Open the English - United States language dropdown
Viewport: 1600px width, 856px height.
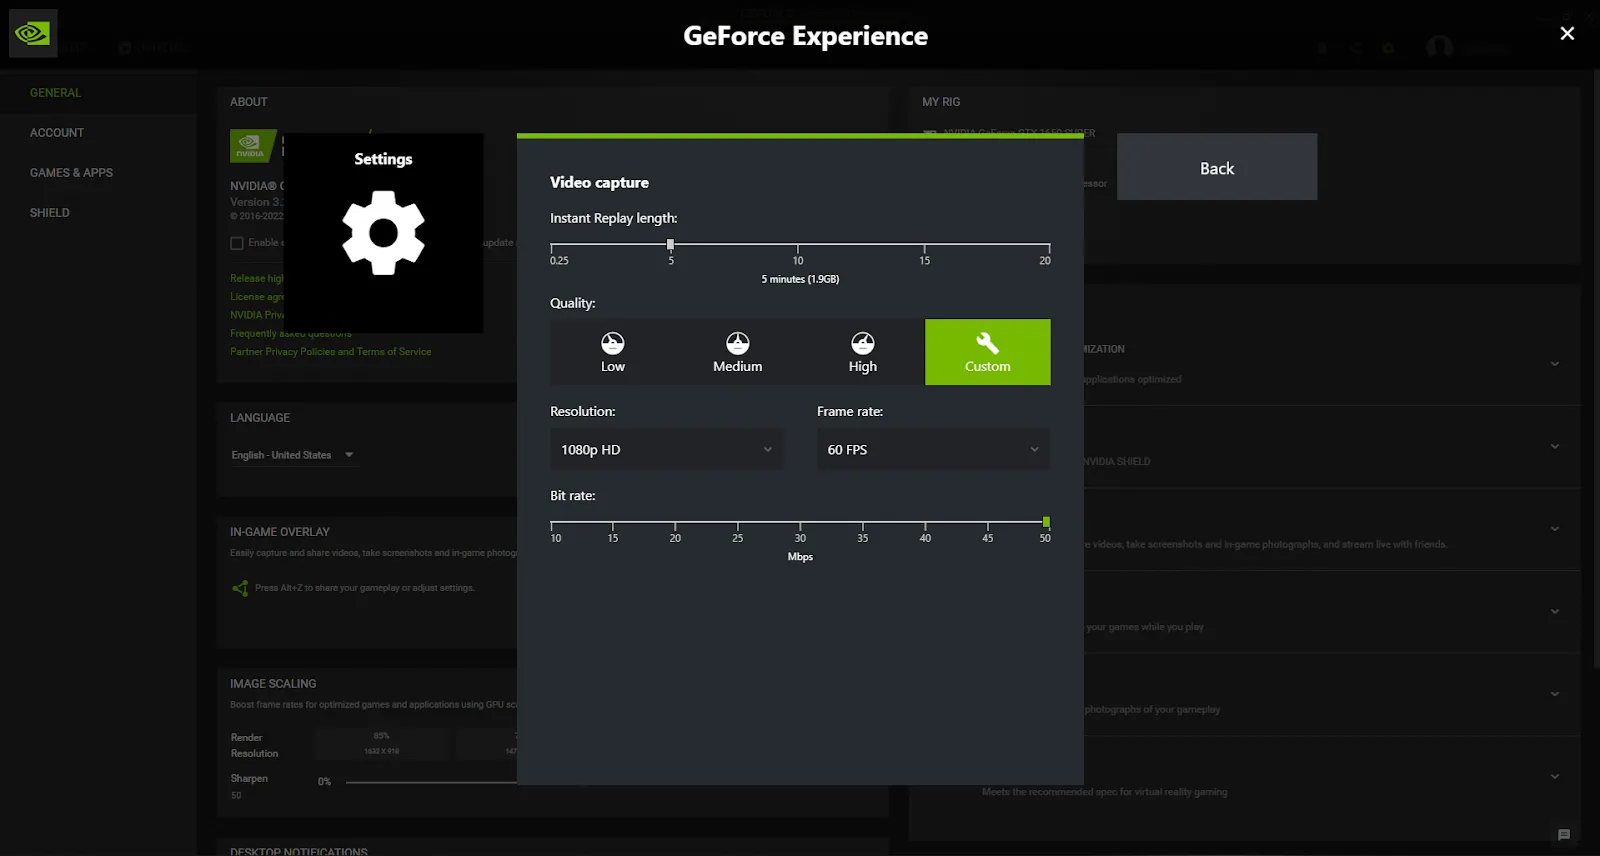pos(292,455)
